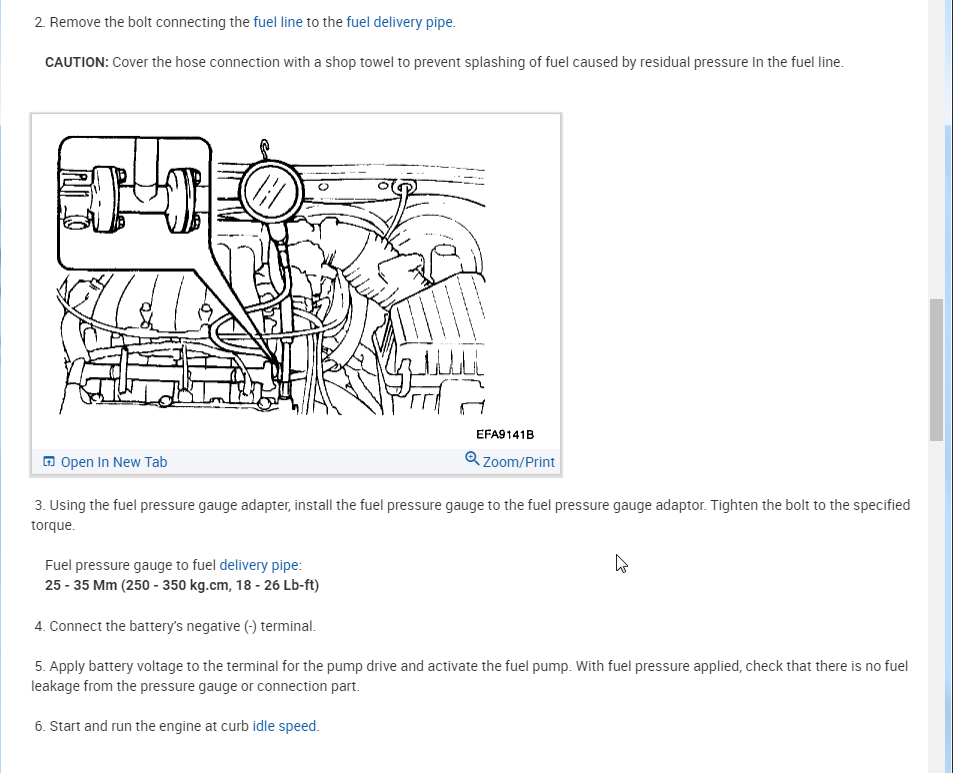Click the 'Open In New Tab' text
The image size is (953, 773).
114,462
